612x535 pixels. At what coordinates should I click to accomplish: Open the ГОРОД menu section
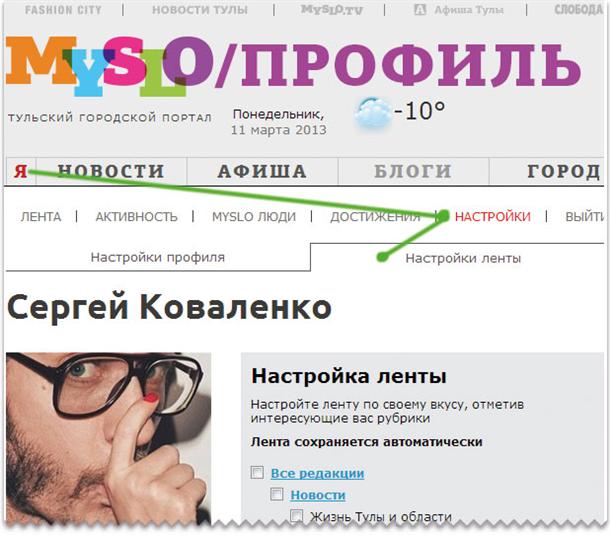click(563, 171)
